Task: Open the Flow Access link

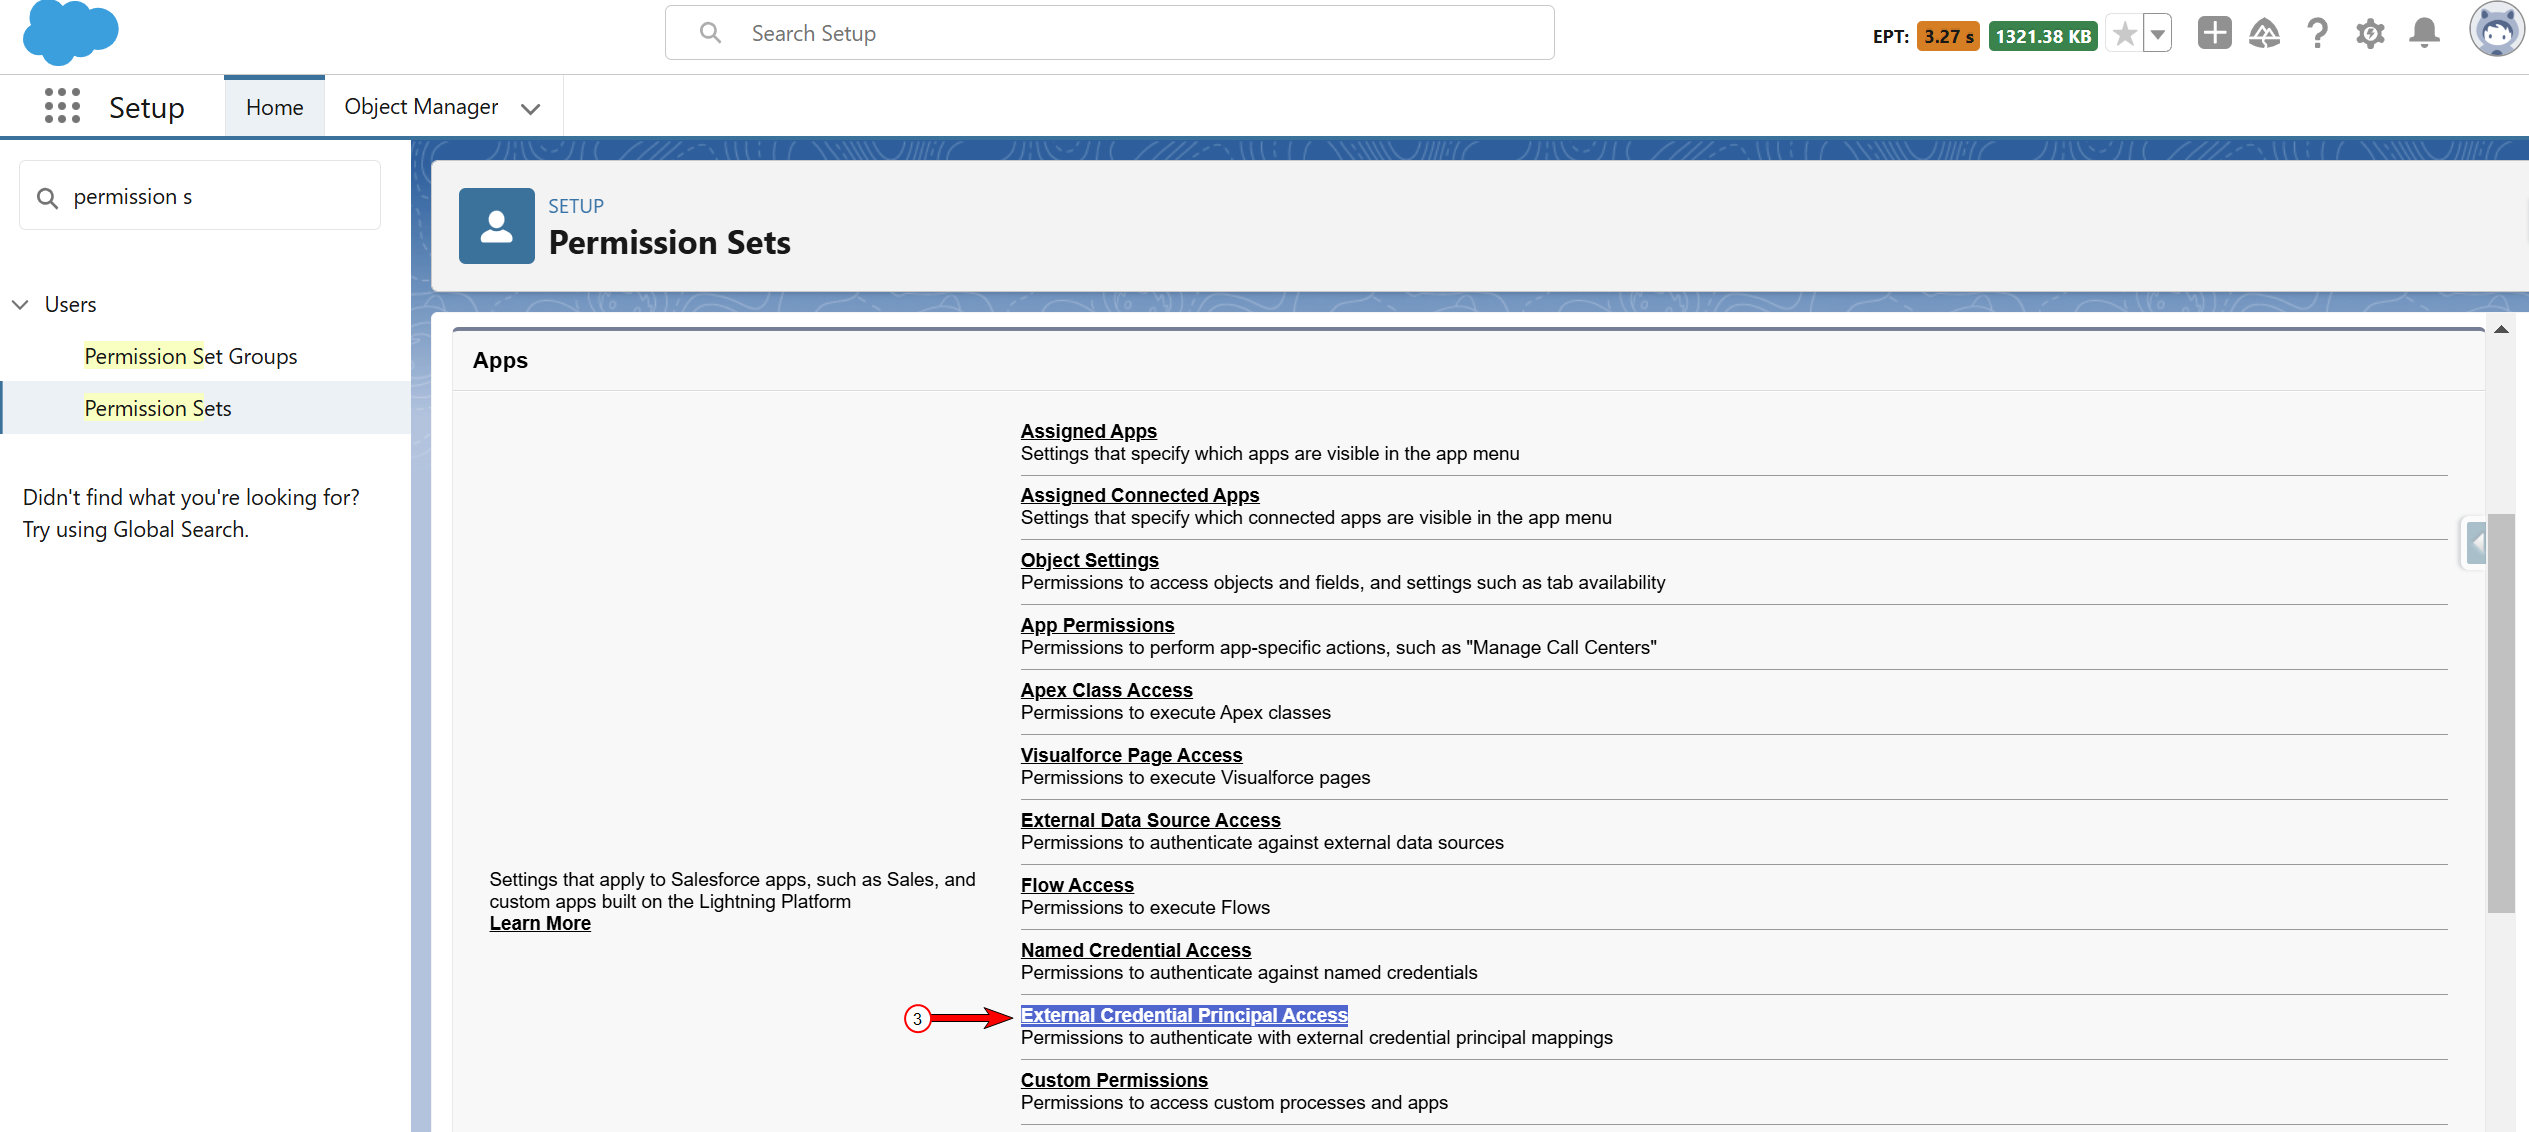Action: [x=1077, y=885]
